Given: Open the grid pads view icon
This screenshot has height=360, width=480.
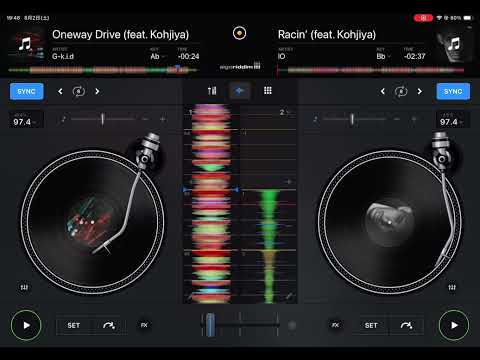Looking at the screenshot, I should pos(268,91).
